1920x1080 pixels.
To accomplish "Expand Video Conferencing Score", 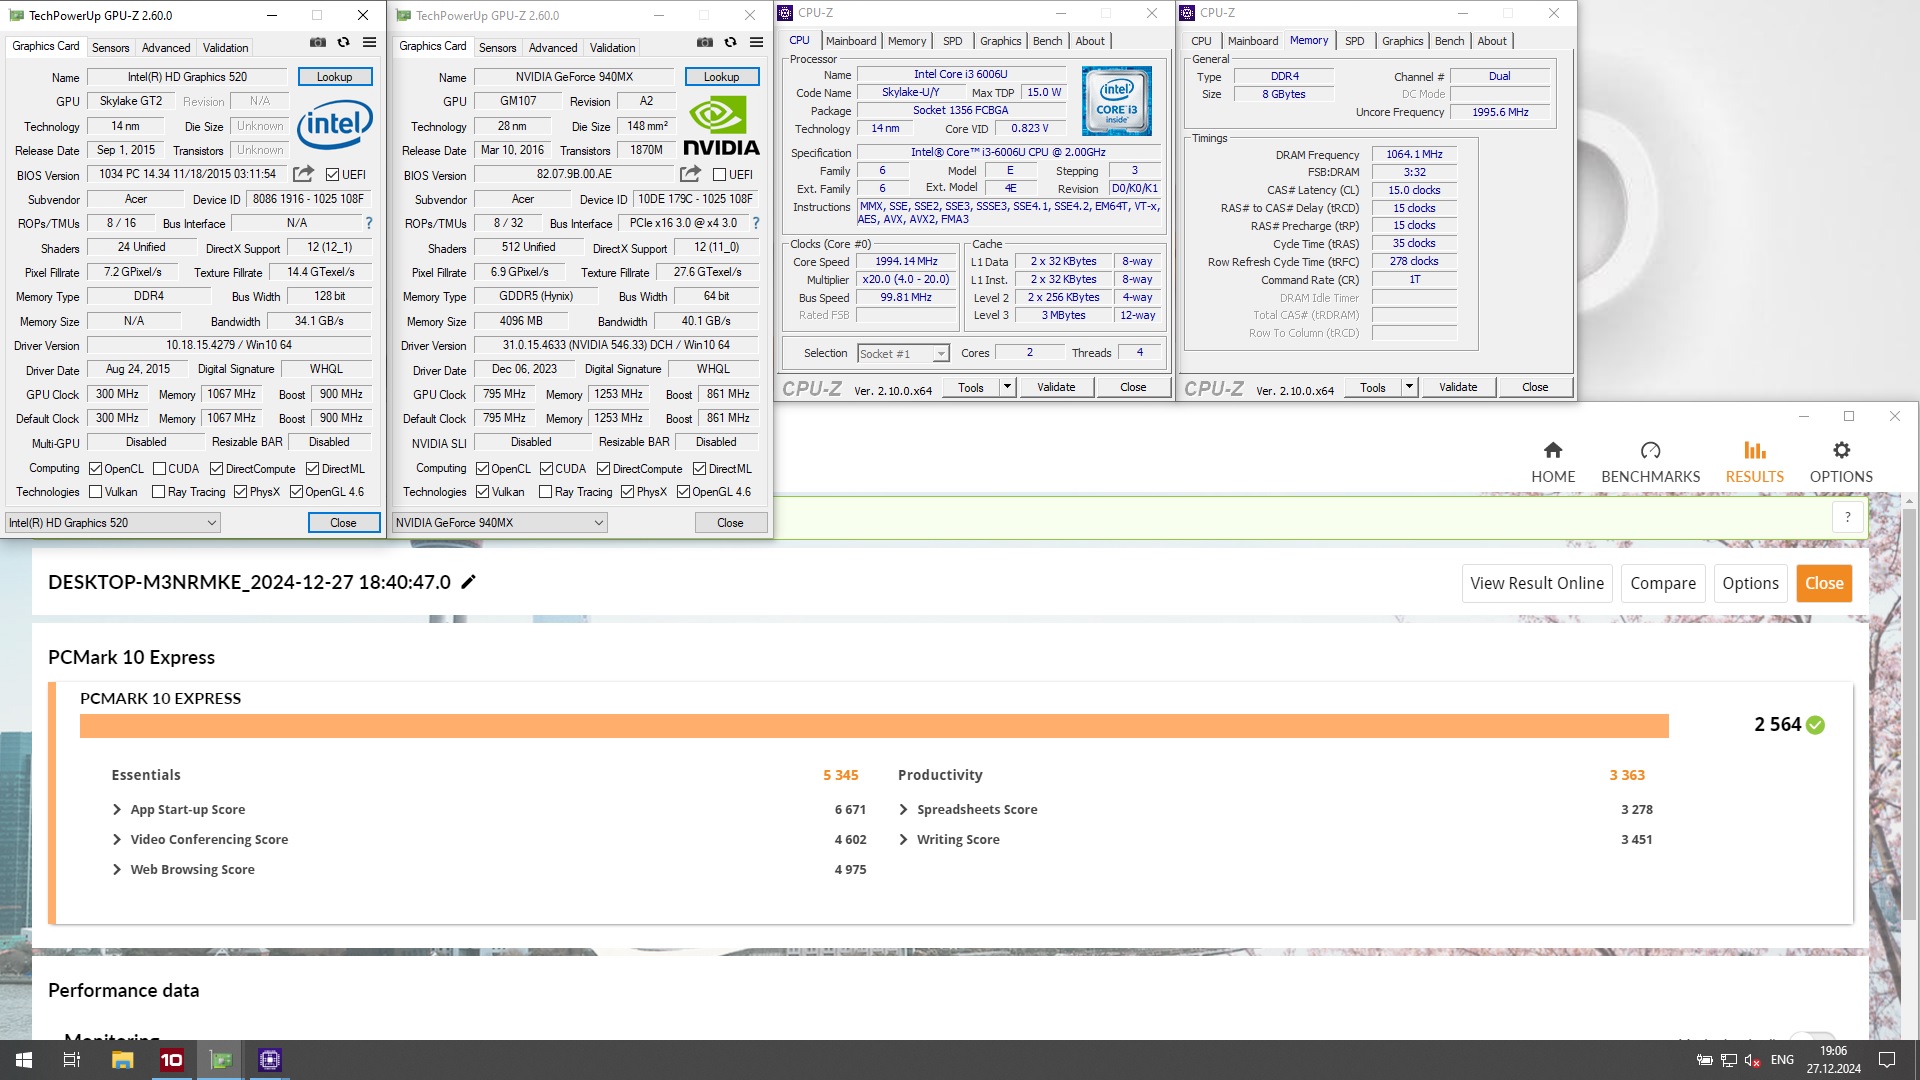I will coord(117,839).
